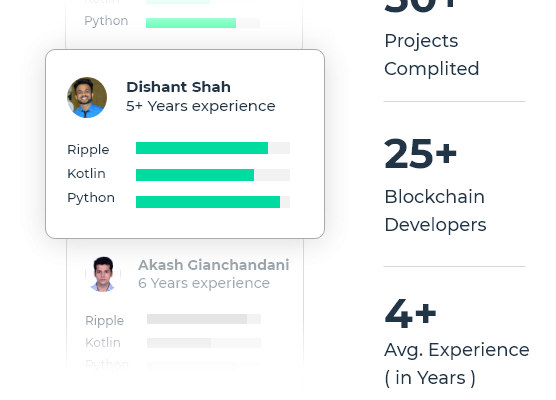Click the 4+ statistic number
Screen dimensions: 556x400
coord(410,313)
